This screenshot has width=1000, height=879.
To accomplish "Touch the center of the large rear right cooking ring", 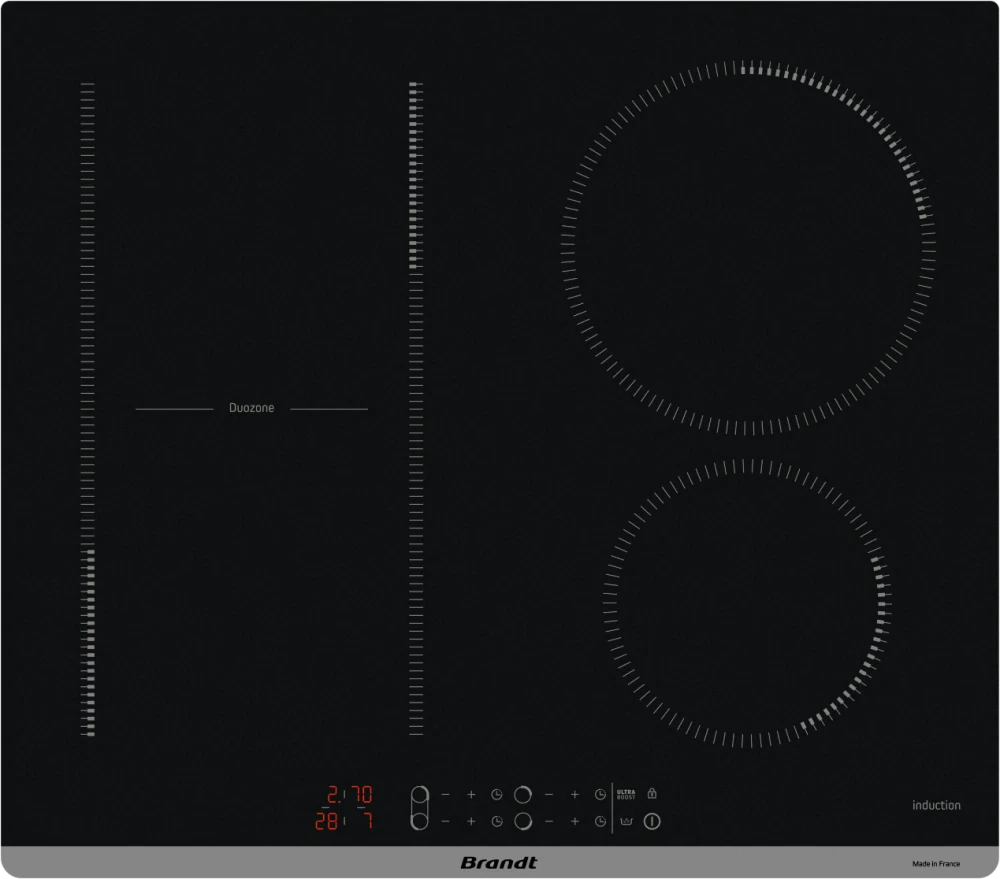I will pos(747,248).
